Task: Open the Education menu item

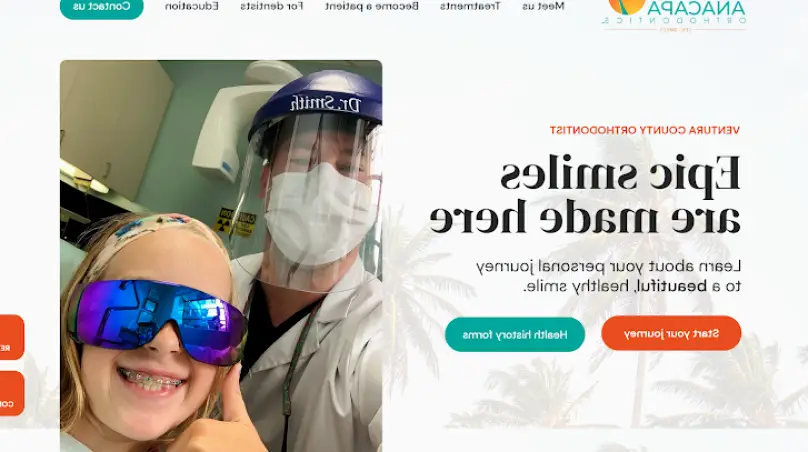Action: [x=192, y=6]
